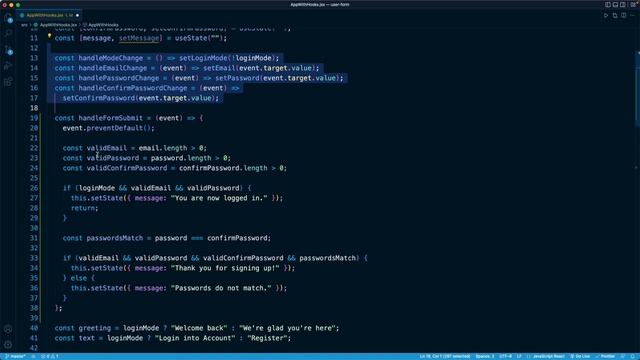Click the master branch in status bar
640x360 pixels.
pyautogui.click(x=16, y=356)
